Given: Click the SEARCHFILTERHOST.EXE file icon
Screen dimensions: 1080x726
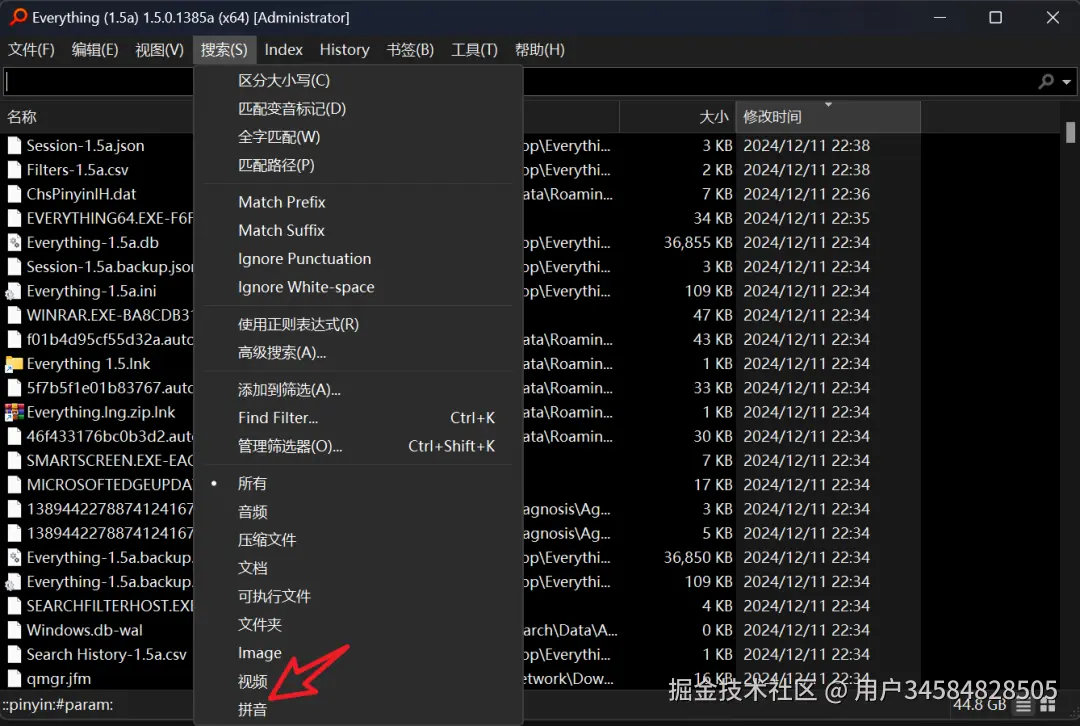Looking at the screenshot, I should [x=14, y=606].
